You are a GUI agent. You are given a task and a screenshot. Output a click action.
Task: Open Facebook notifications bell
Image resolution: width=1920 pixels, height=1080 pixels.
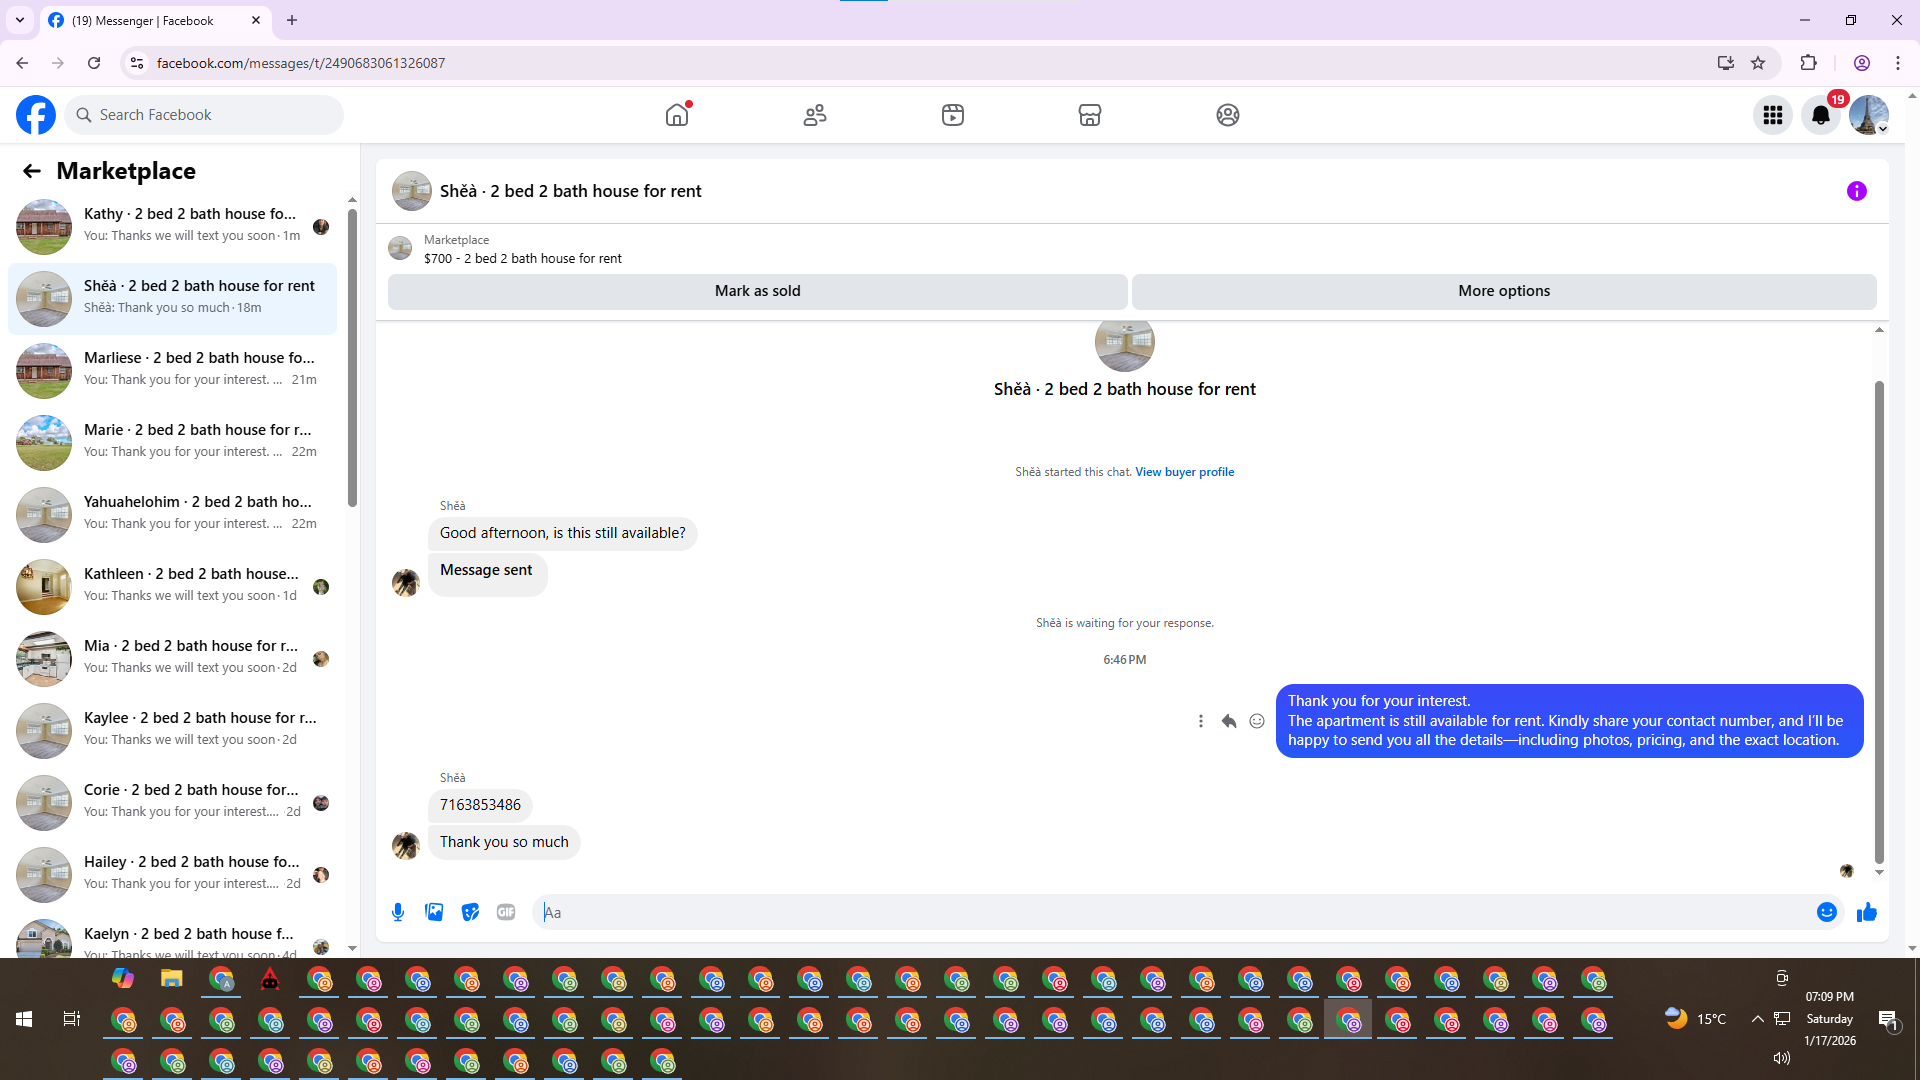tap(1820, 115)
